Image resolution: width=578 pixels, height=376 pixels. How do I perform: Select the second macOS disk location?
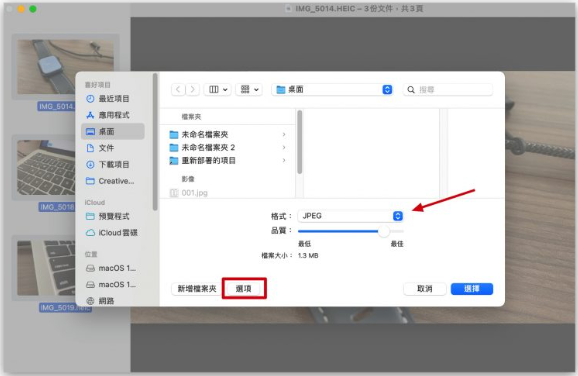113,285
